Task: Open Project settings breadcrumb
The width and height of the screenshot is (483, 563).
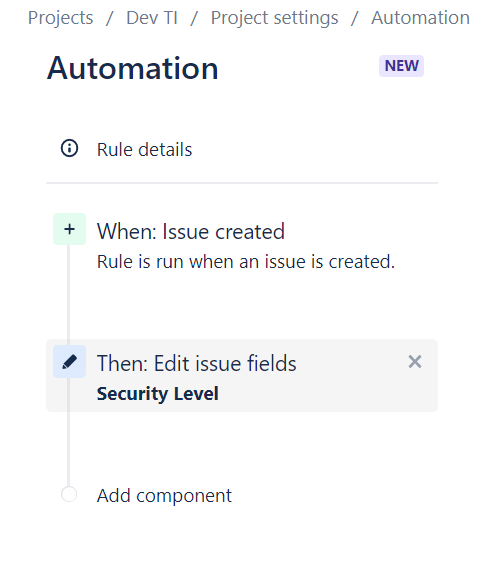Action: coord(274,18)
